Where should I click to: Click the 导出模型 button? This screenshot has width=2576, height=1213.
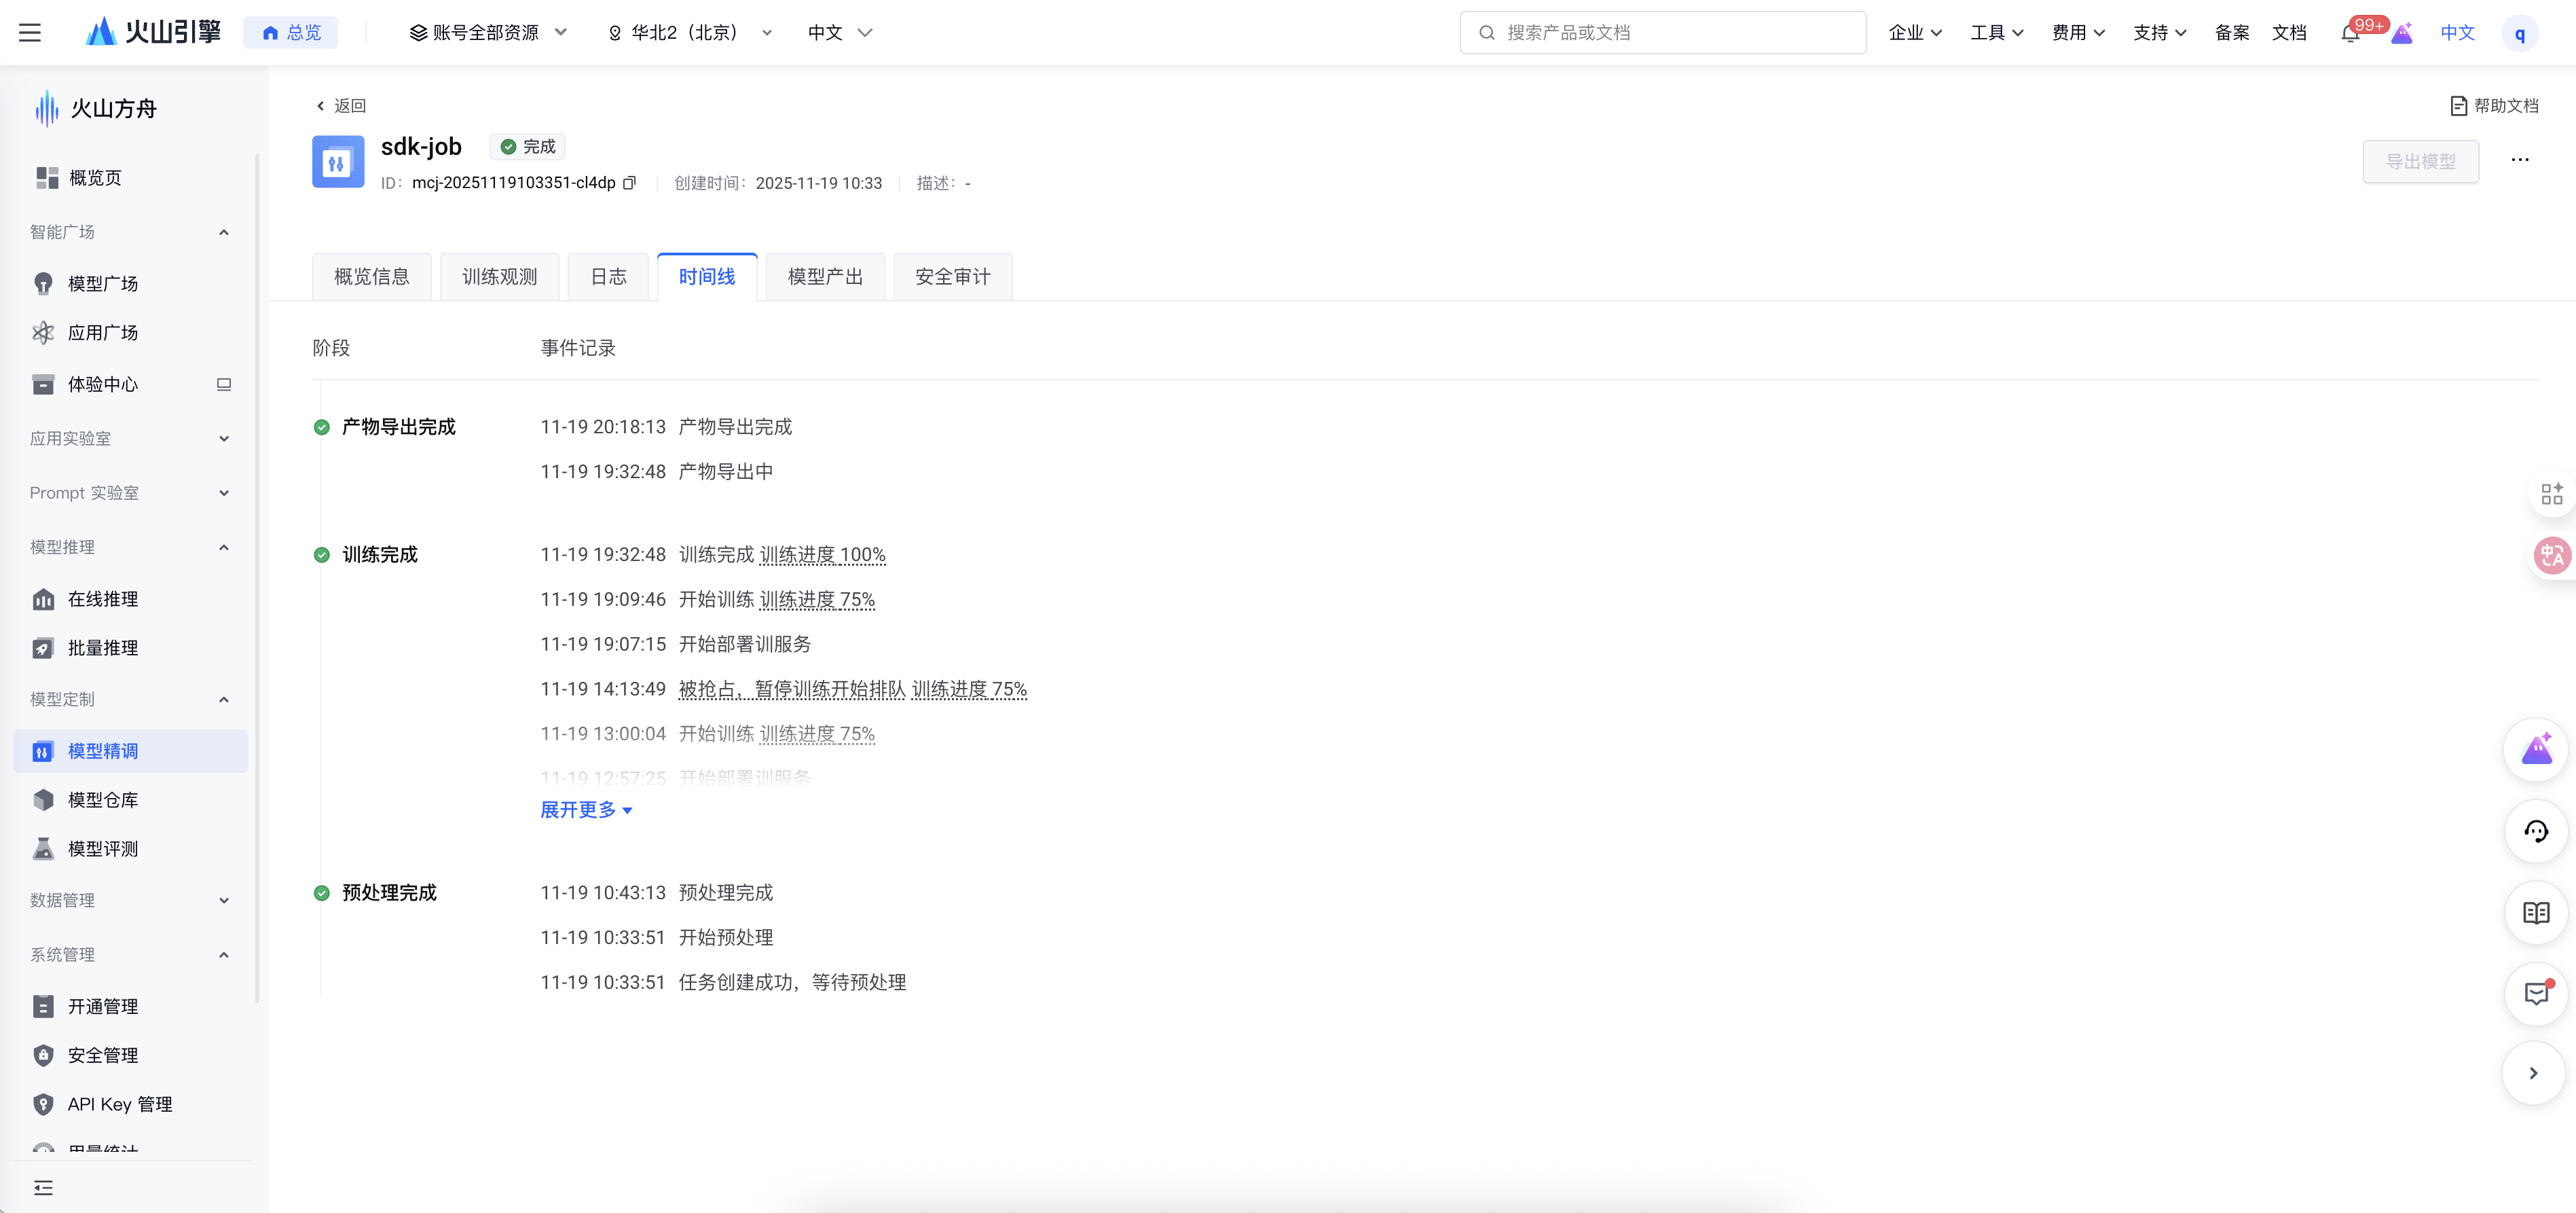[2420, 160]
